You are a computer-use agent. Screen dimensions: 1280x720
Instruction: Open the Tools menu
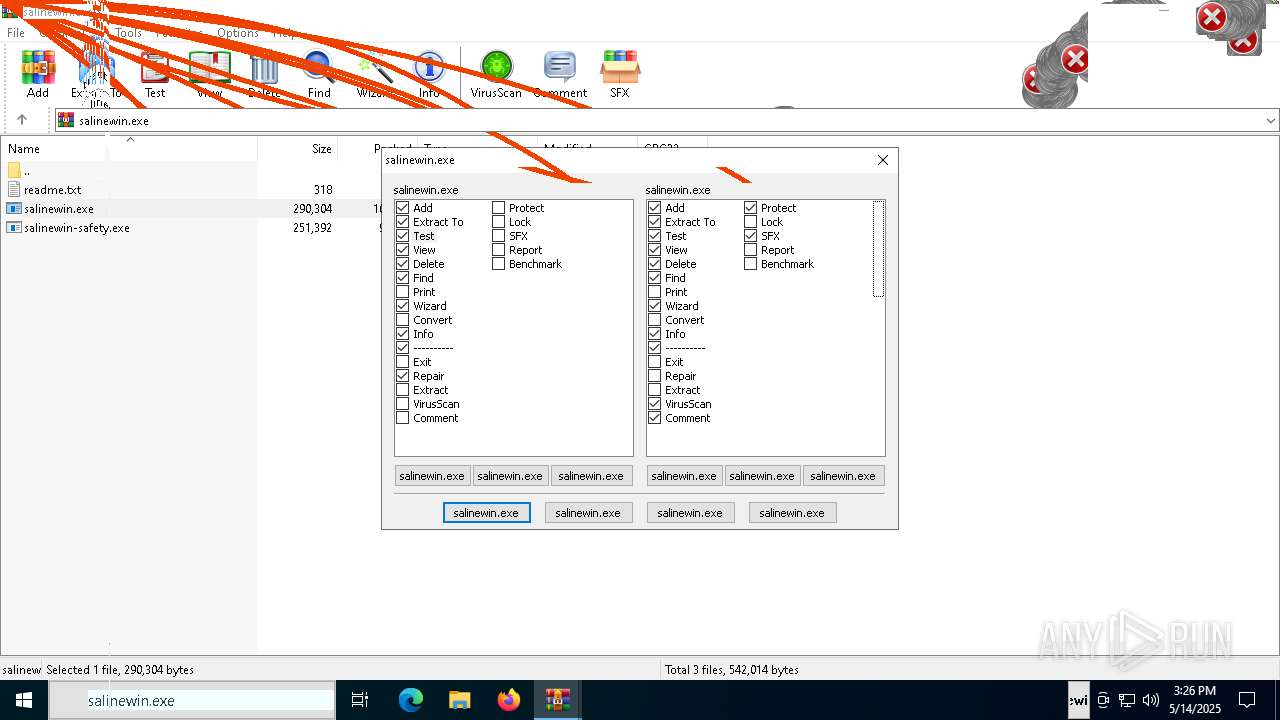pos(128,33)
